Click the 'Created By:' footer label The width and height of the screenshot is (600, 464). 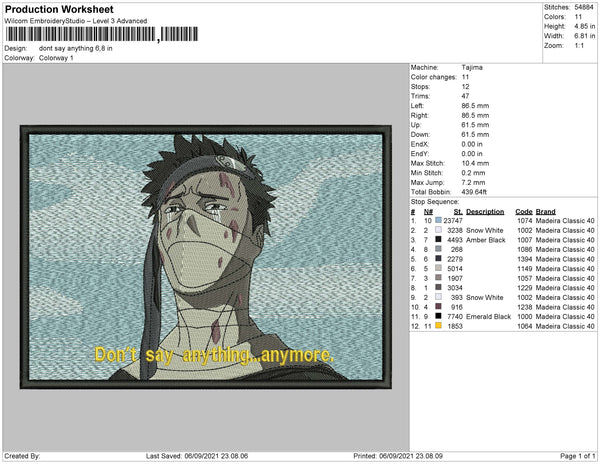point(22,456)
